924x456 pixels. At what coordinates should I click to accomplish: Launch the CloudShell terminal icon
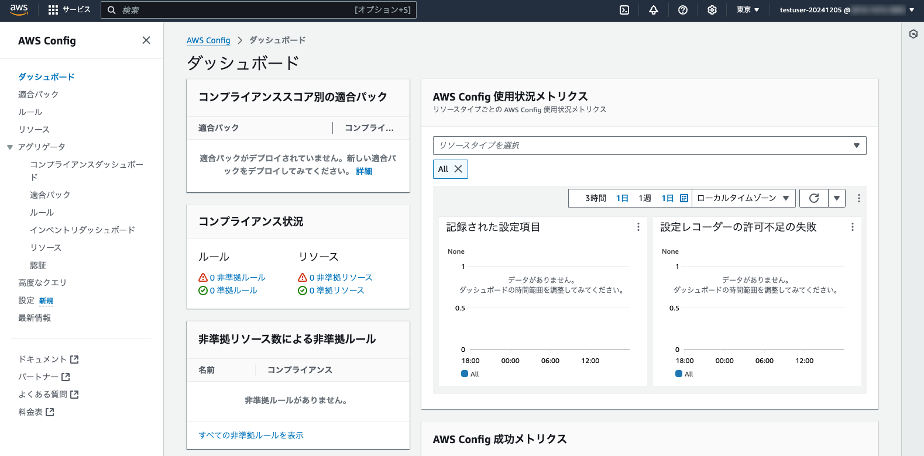624,10
